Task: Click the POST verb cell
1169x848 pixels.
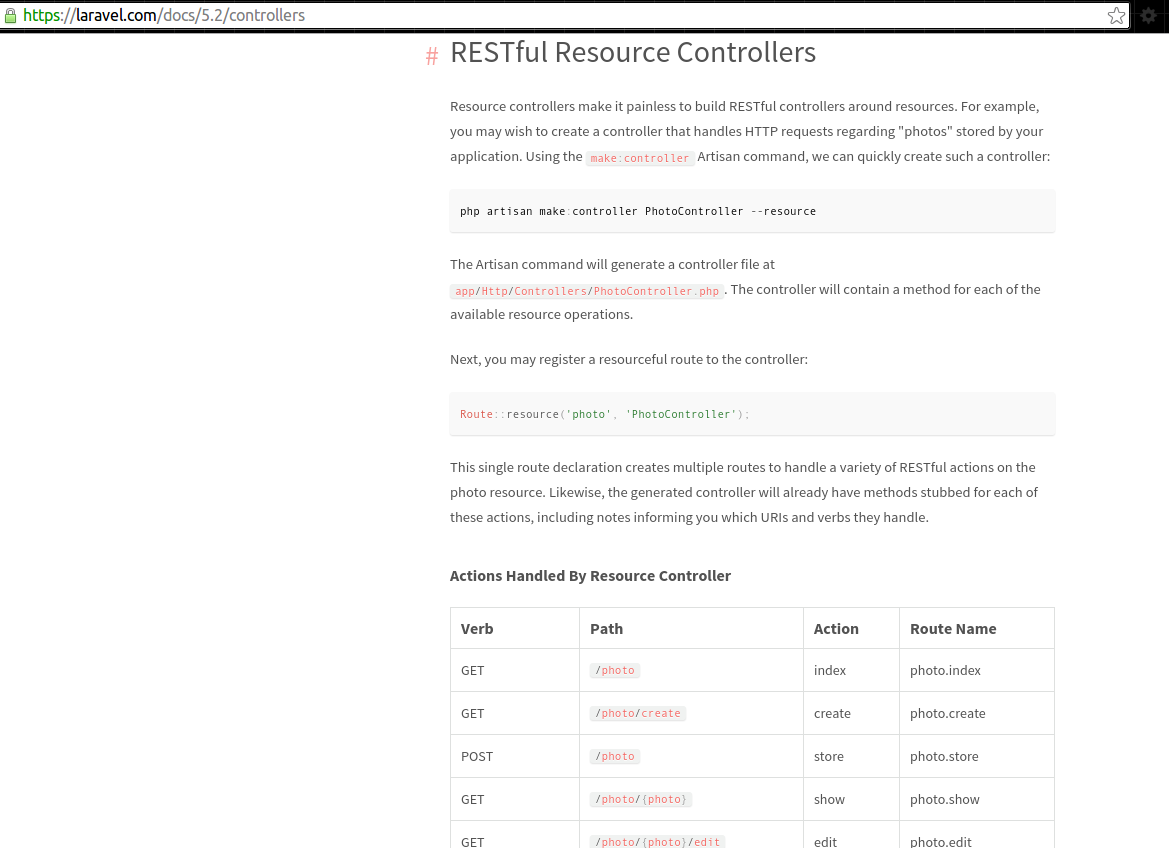Action: [x=477, y=756]
